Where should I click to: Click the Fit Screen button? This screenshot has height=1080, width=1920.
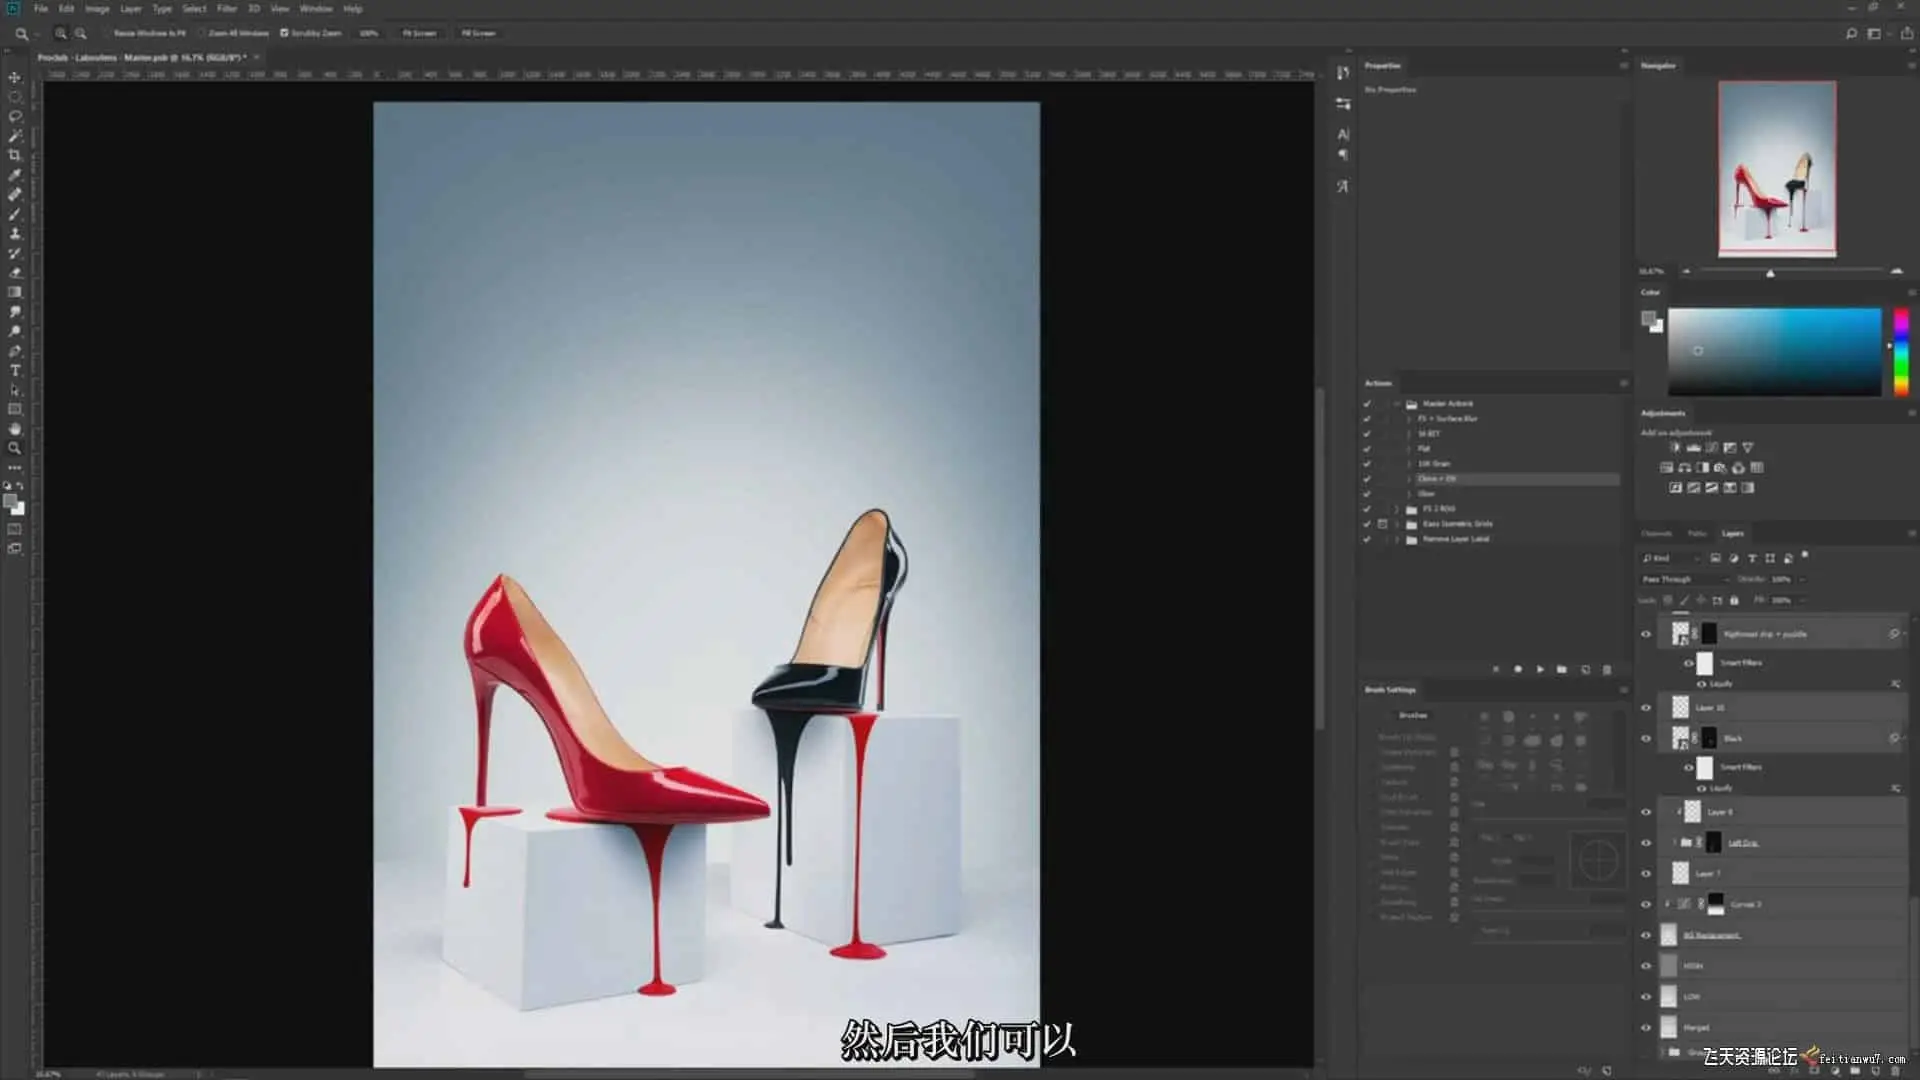[419, 33]
